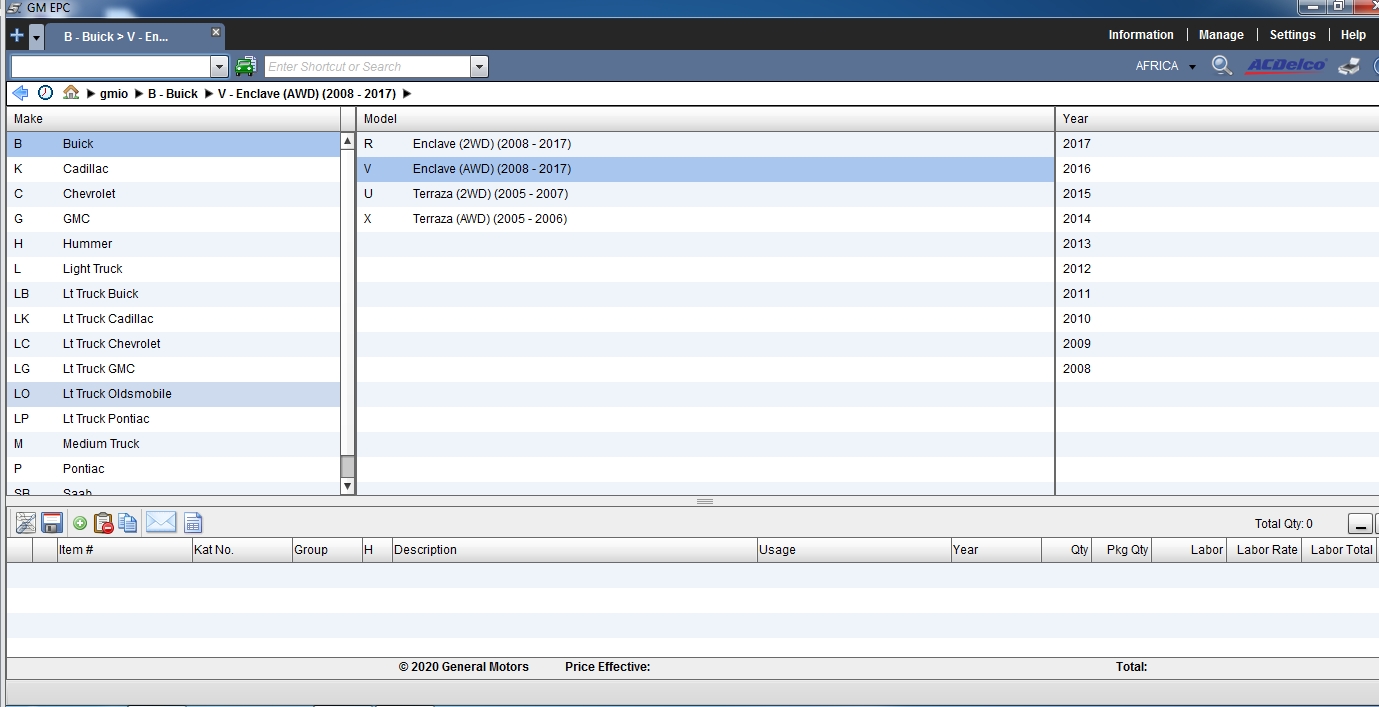Image resolution: width=1379 pixels, height=707 pixels.
Task: Select Chevrolet in Make list
Action: click(x=174, y=194)
